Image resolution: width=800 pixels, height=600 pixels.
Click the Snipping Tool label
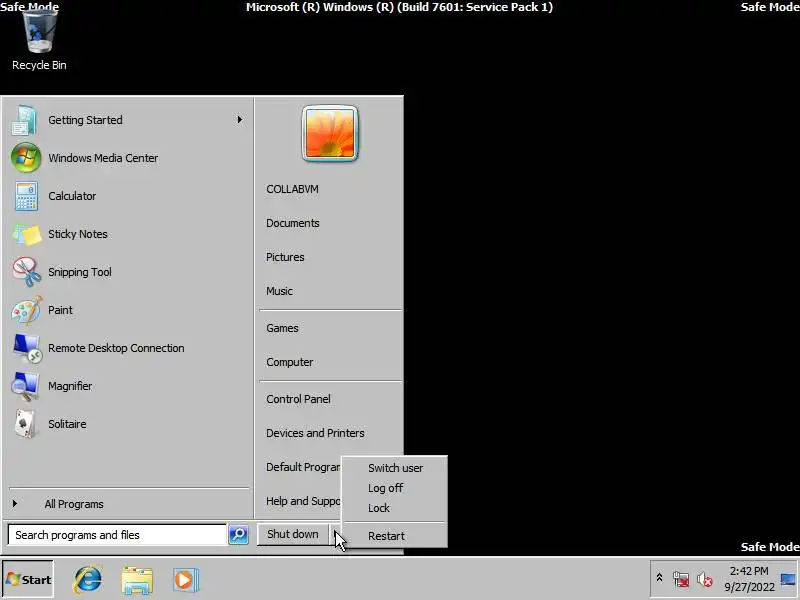80,272
